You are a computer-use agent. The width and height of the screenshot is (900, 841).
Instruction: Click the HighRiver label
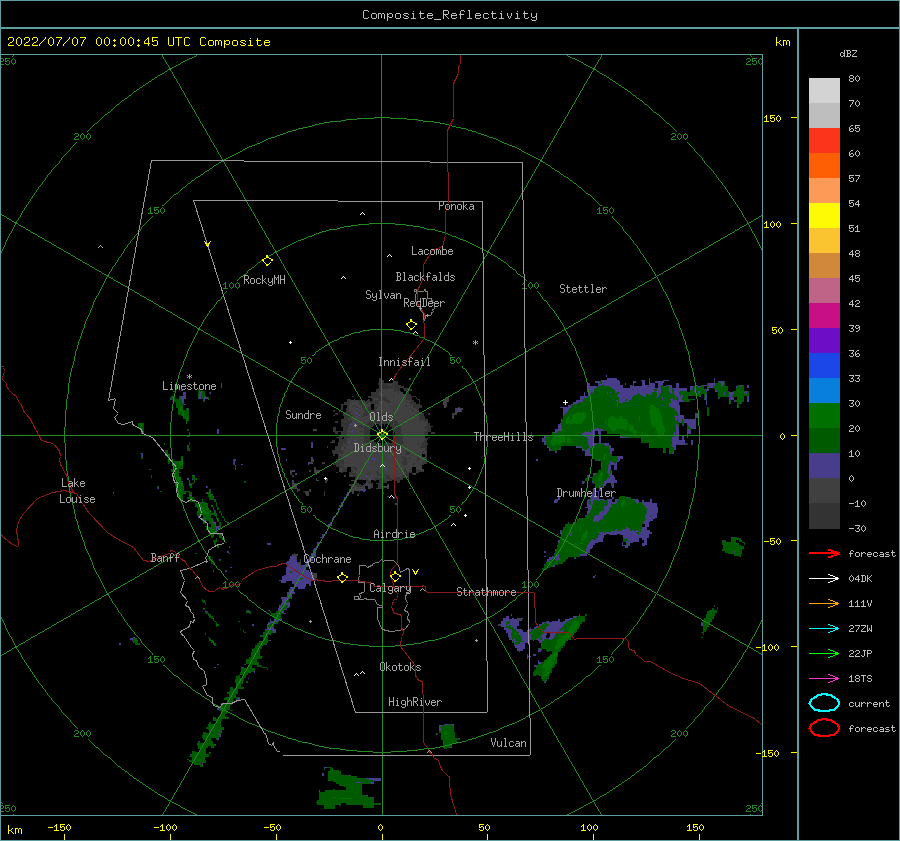pos(415,702)
